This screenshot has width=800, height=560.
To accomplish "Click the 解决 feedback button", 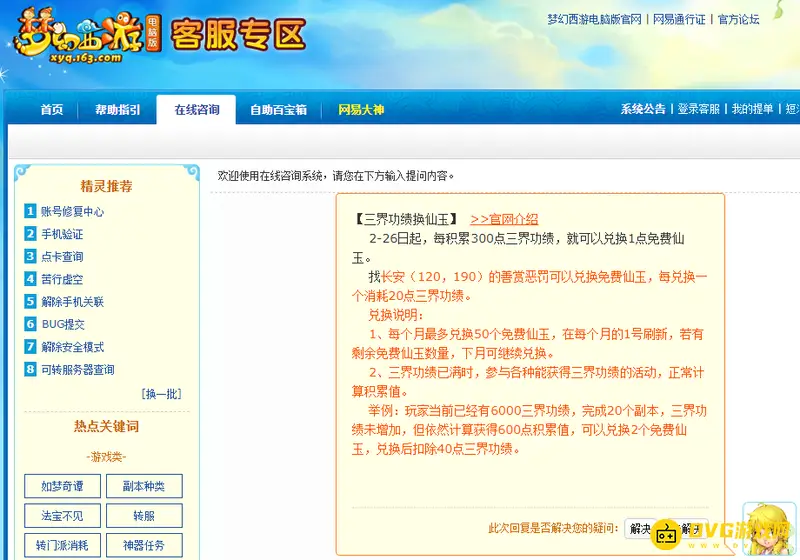I will [x=640, y=528].
